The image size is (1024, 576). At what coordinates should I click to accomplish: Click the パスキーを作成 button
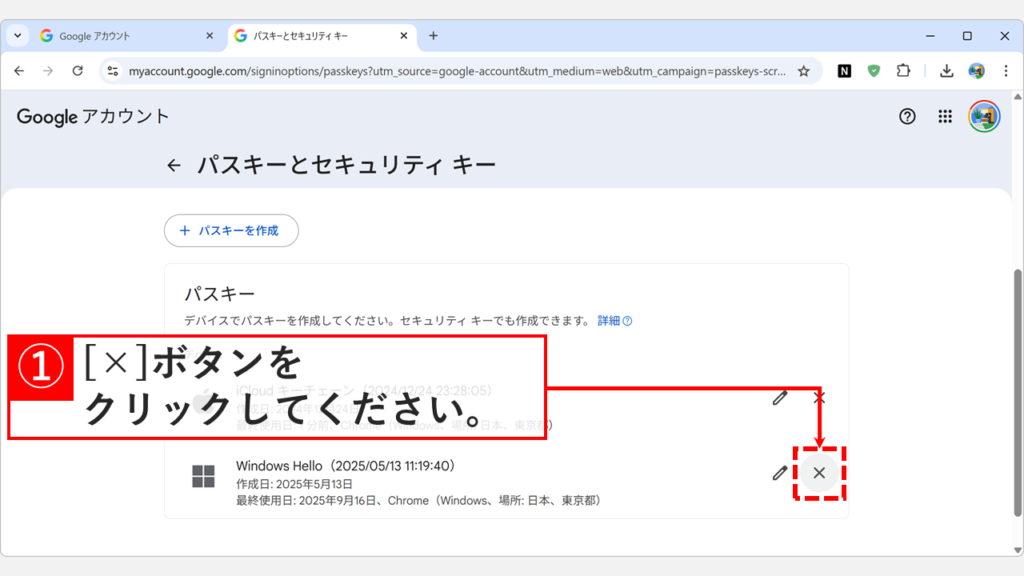231,230
